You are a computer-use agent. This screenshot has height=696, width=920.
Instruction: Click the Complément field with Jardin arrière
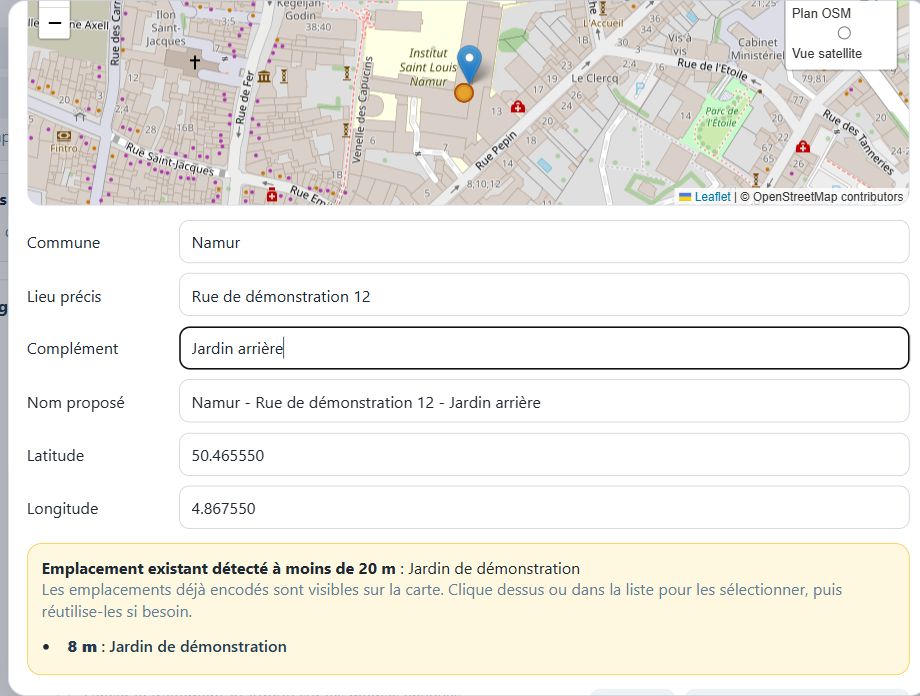coord(544,348)
